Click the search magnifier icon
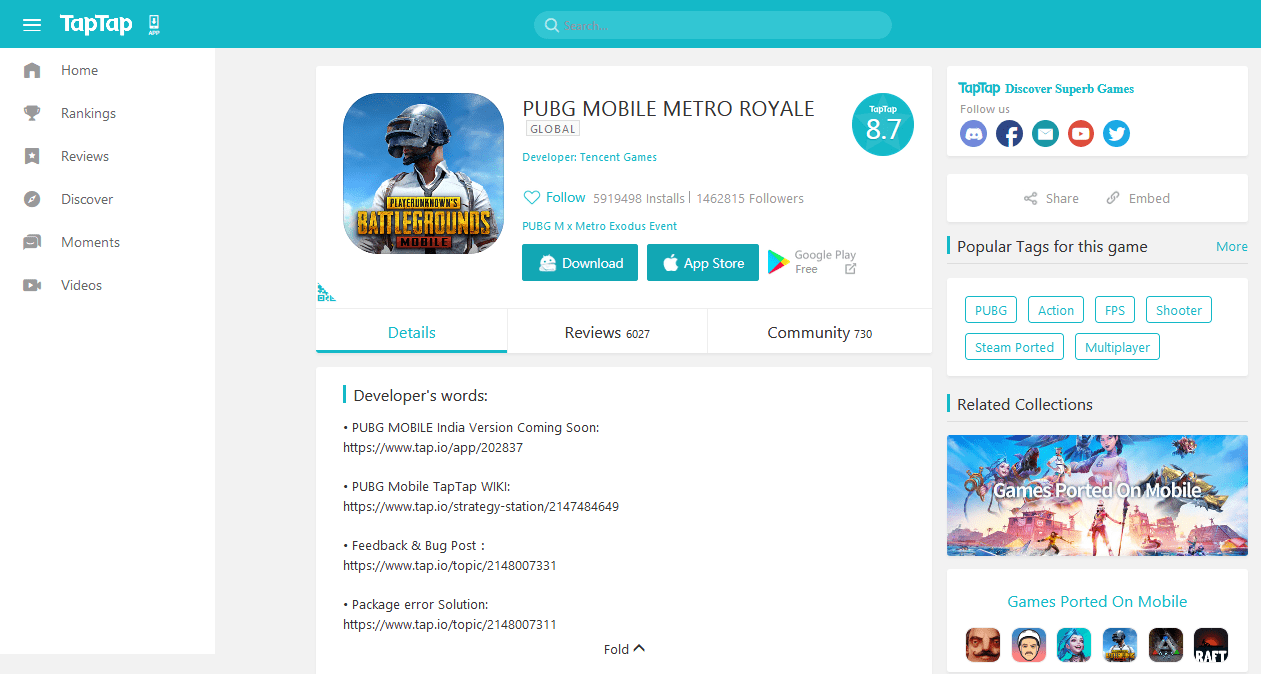 click(551, 25)
